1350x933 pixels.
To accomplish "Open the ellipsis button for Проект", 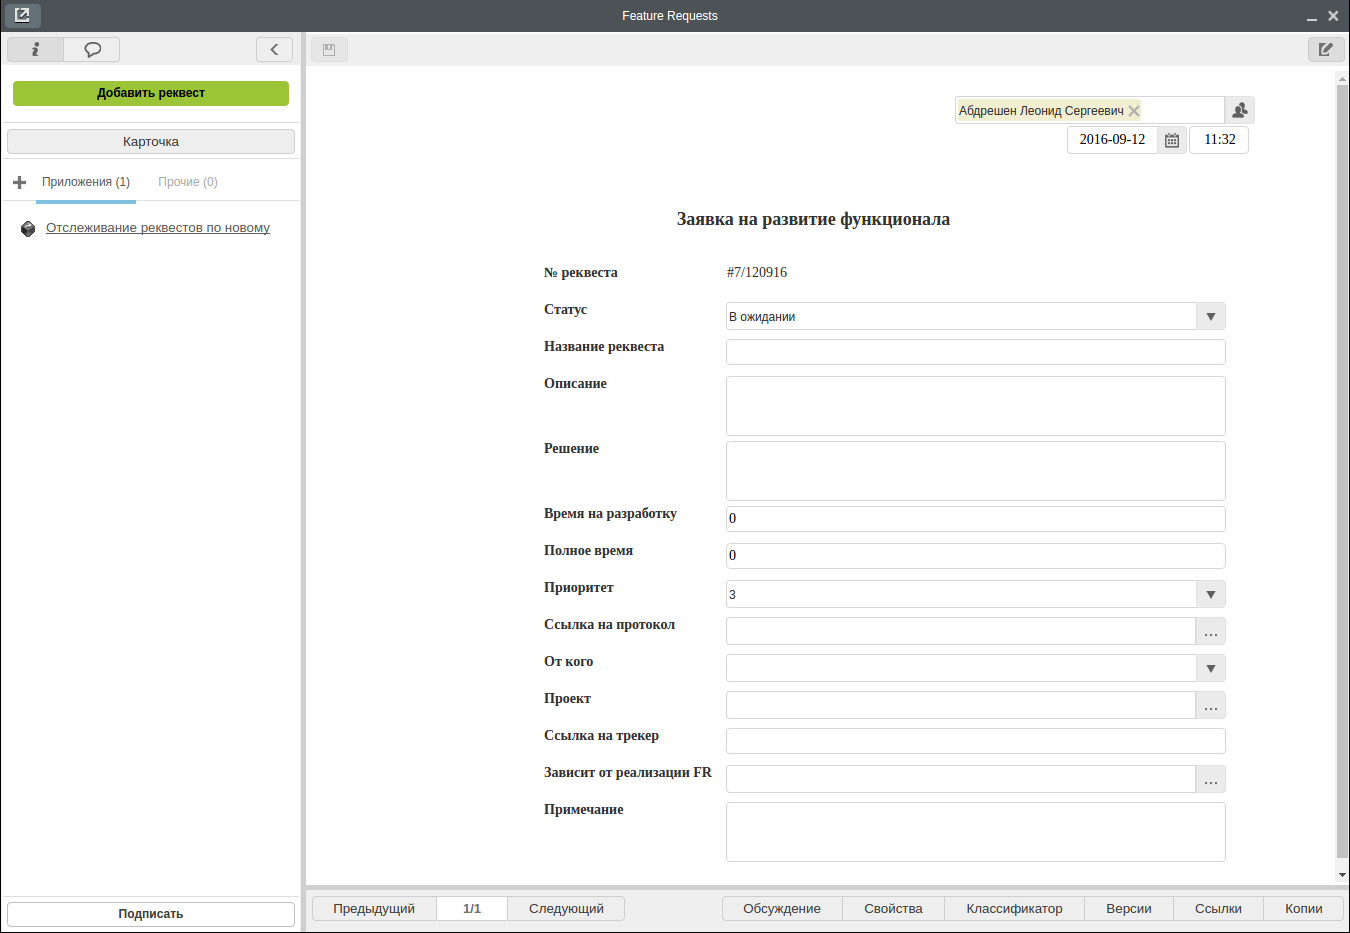I will click(x=1211, y=705).
